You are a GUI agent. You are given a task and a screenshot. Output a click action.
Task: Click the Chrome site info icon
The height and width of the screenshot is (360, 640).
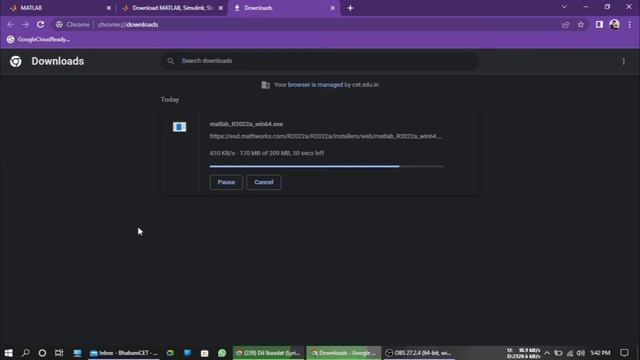tap(60, 24)
